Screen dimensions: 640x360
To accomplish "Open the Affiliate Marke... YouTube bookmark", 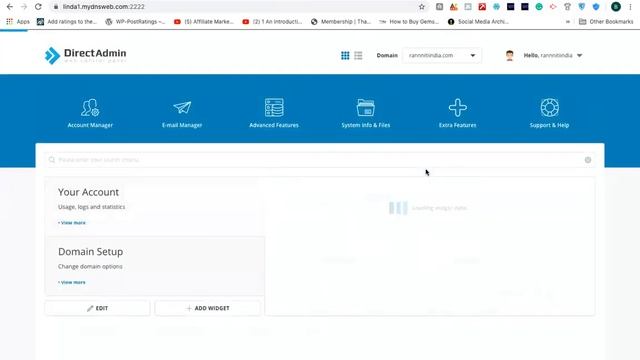I will 204,22.
